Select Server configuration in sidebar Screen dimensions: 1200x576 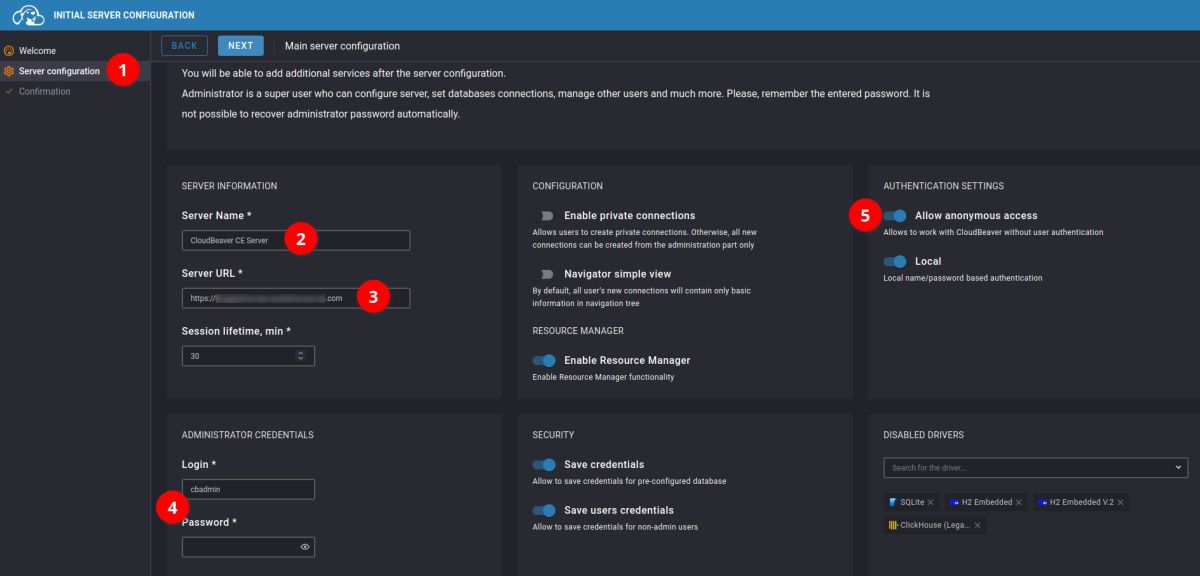(75, 71)
